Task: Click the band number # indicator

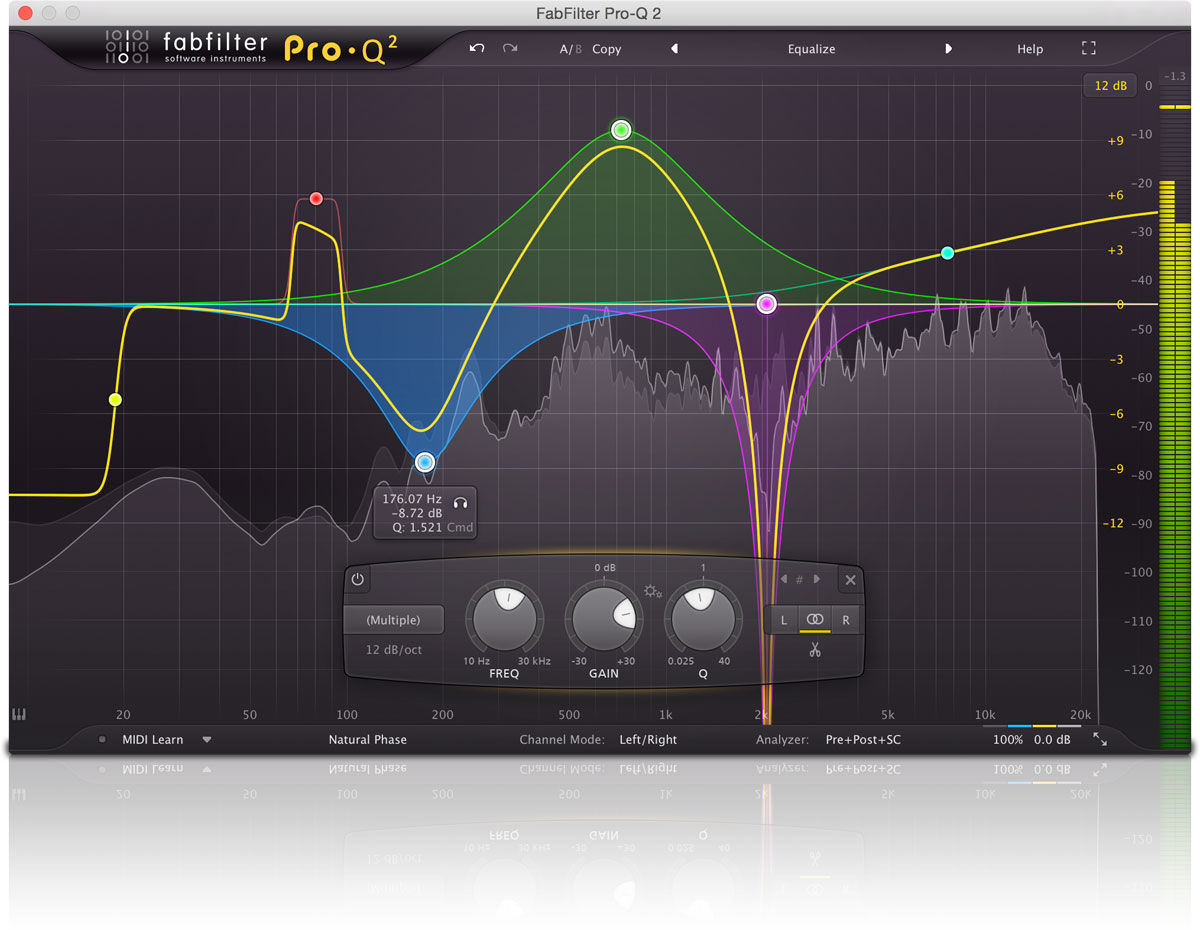Action: coord(799,579)
